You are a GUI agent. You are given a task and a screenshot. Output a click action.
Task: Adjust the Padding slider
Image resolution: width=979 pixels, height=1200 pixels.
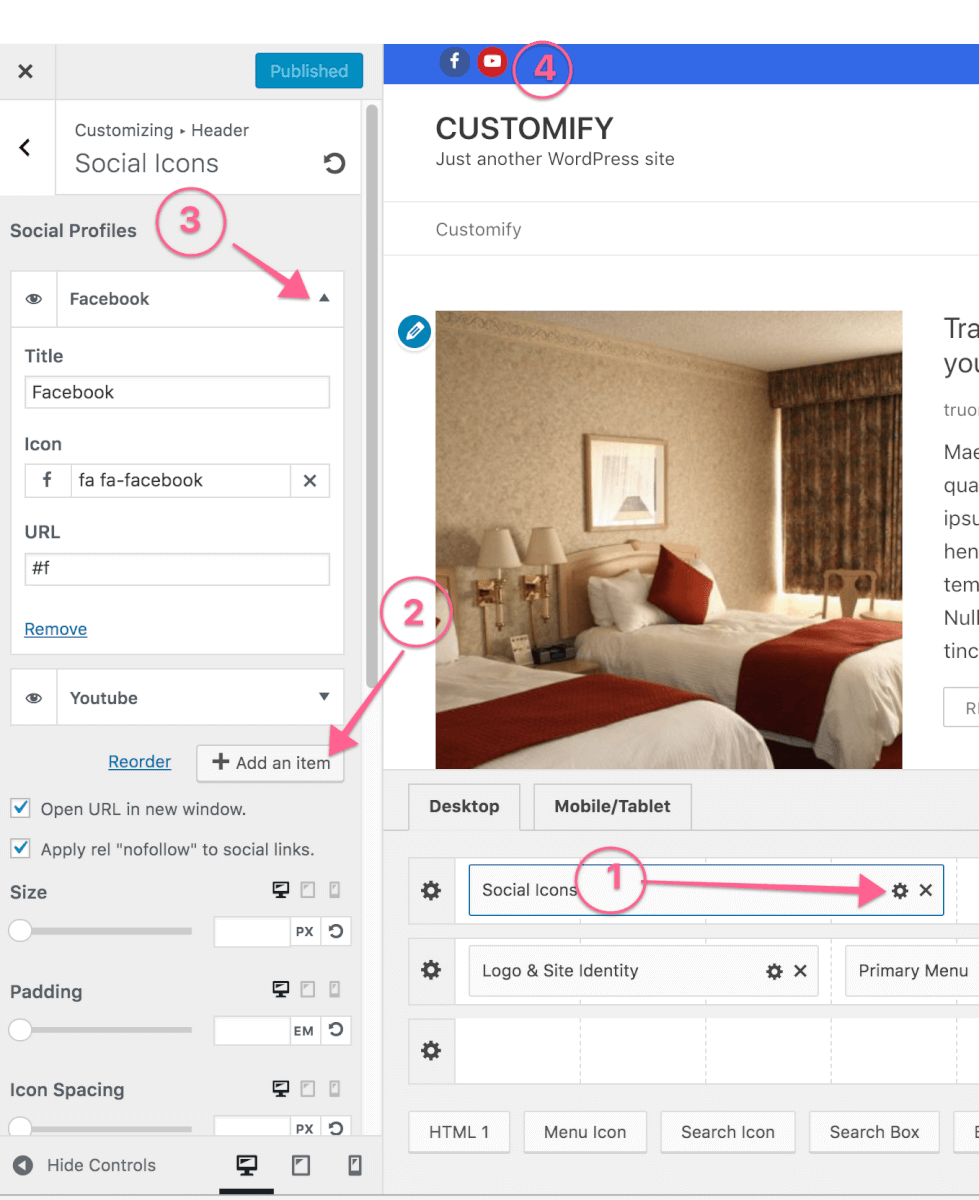click(x=101, y=1030)
